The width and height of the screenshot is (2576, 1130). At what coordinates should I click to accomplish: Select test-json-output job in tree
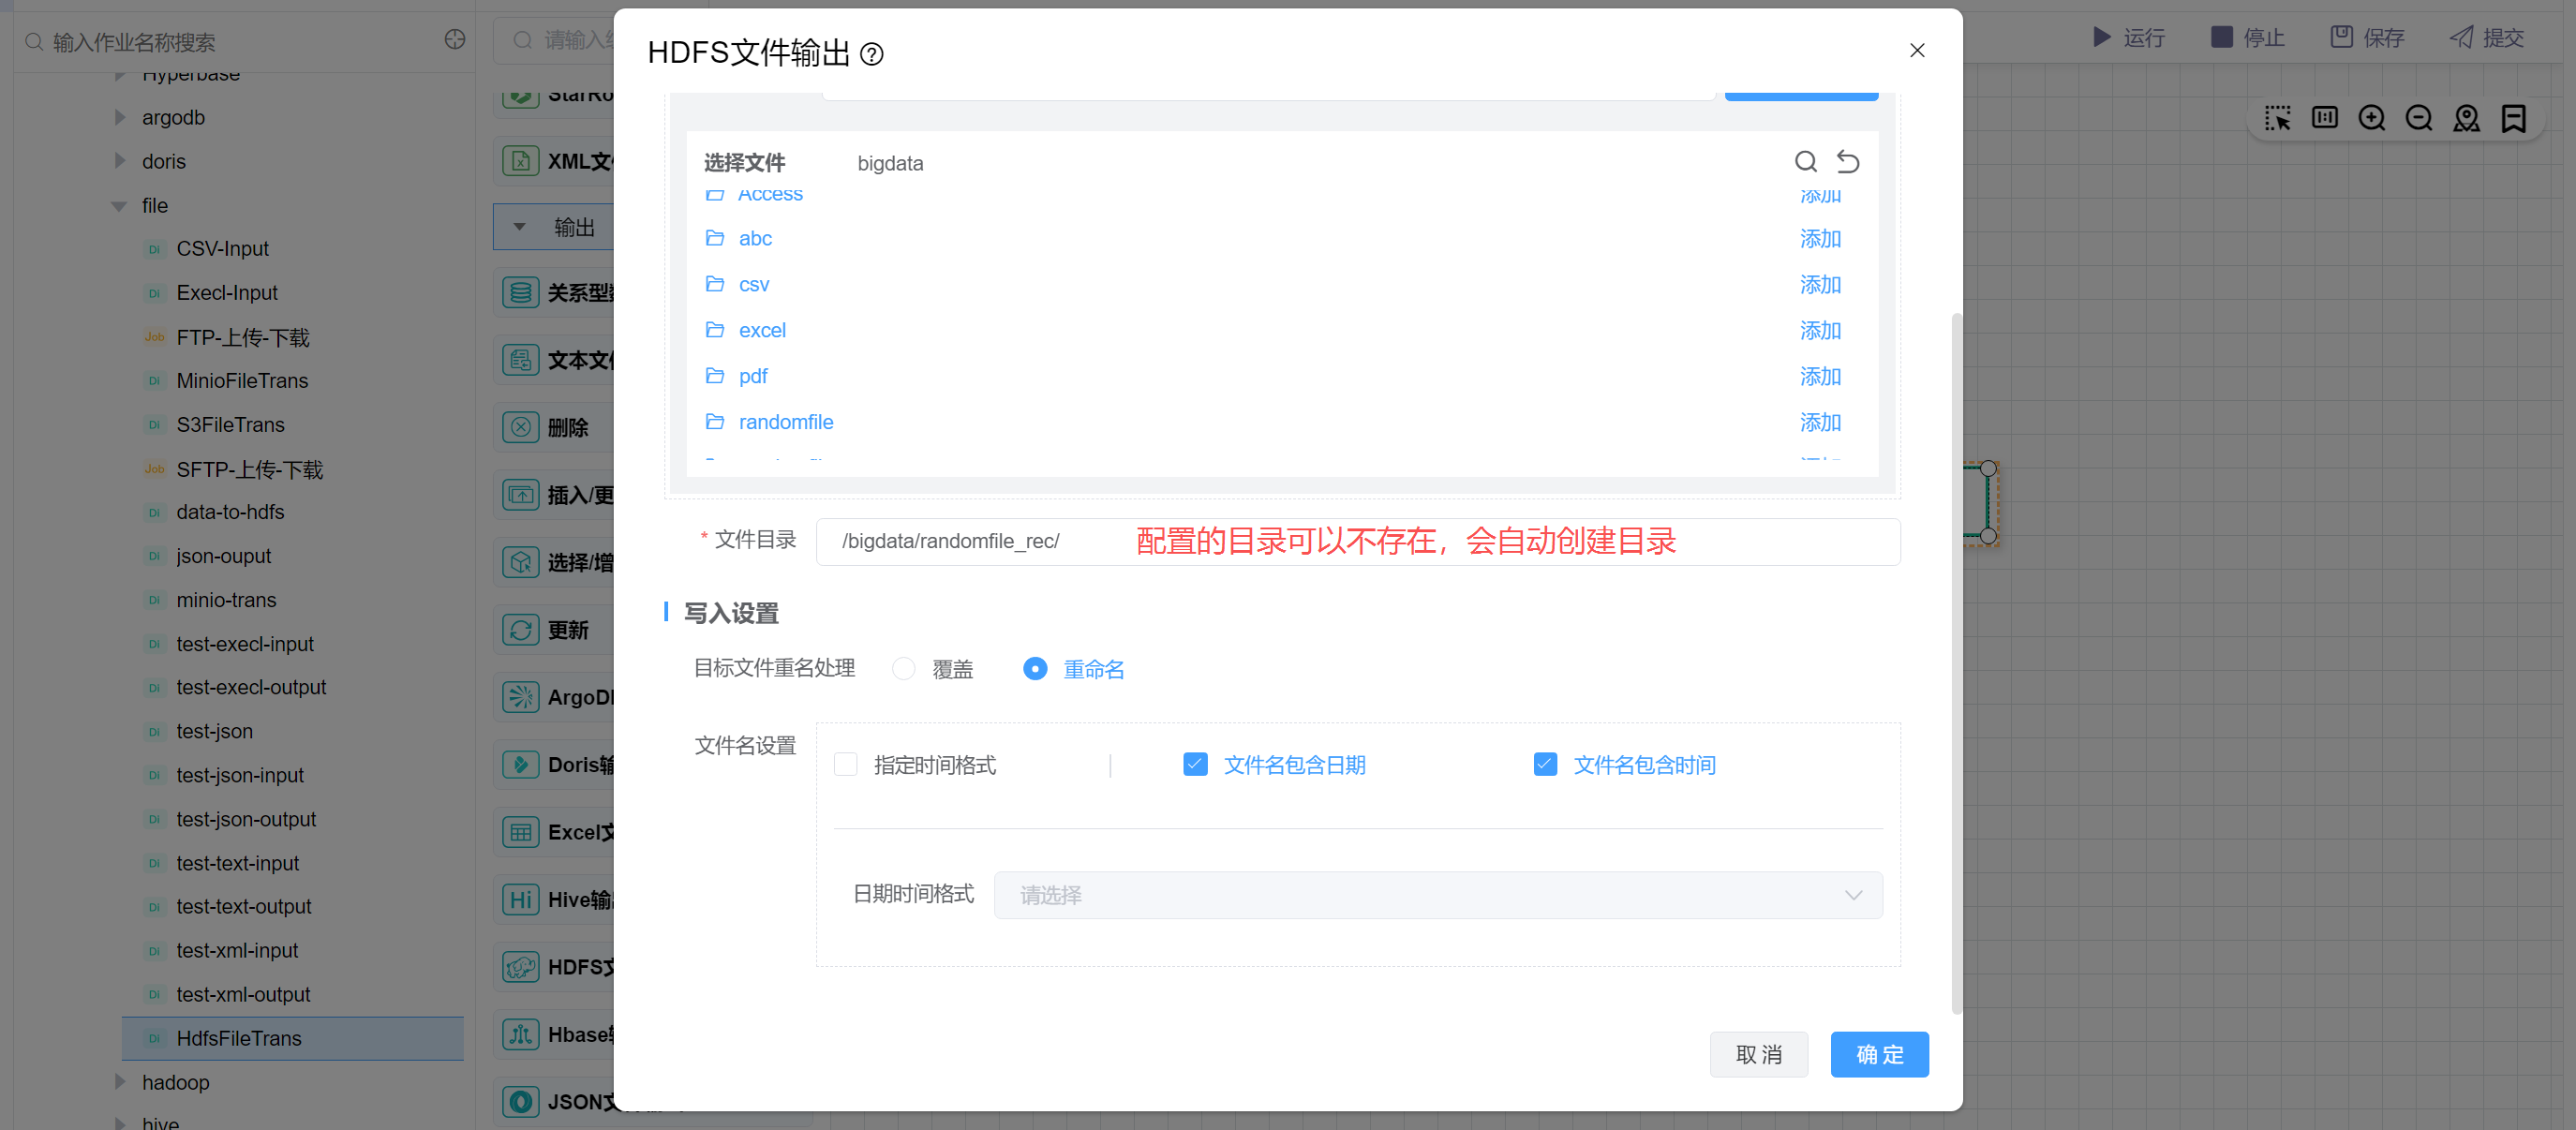pyautogui.click(x=246, y=819)
